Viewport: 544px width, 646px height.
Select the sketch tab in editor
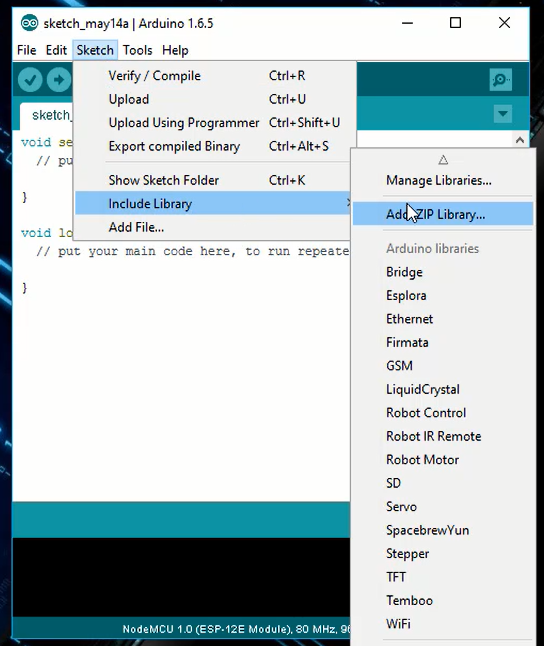pos(47,115)
